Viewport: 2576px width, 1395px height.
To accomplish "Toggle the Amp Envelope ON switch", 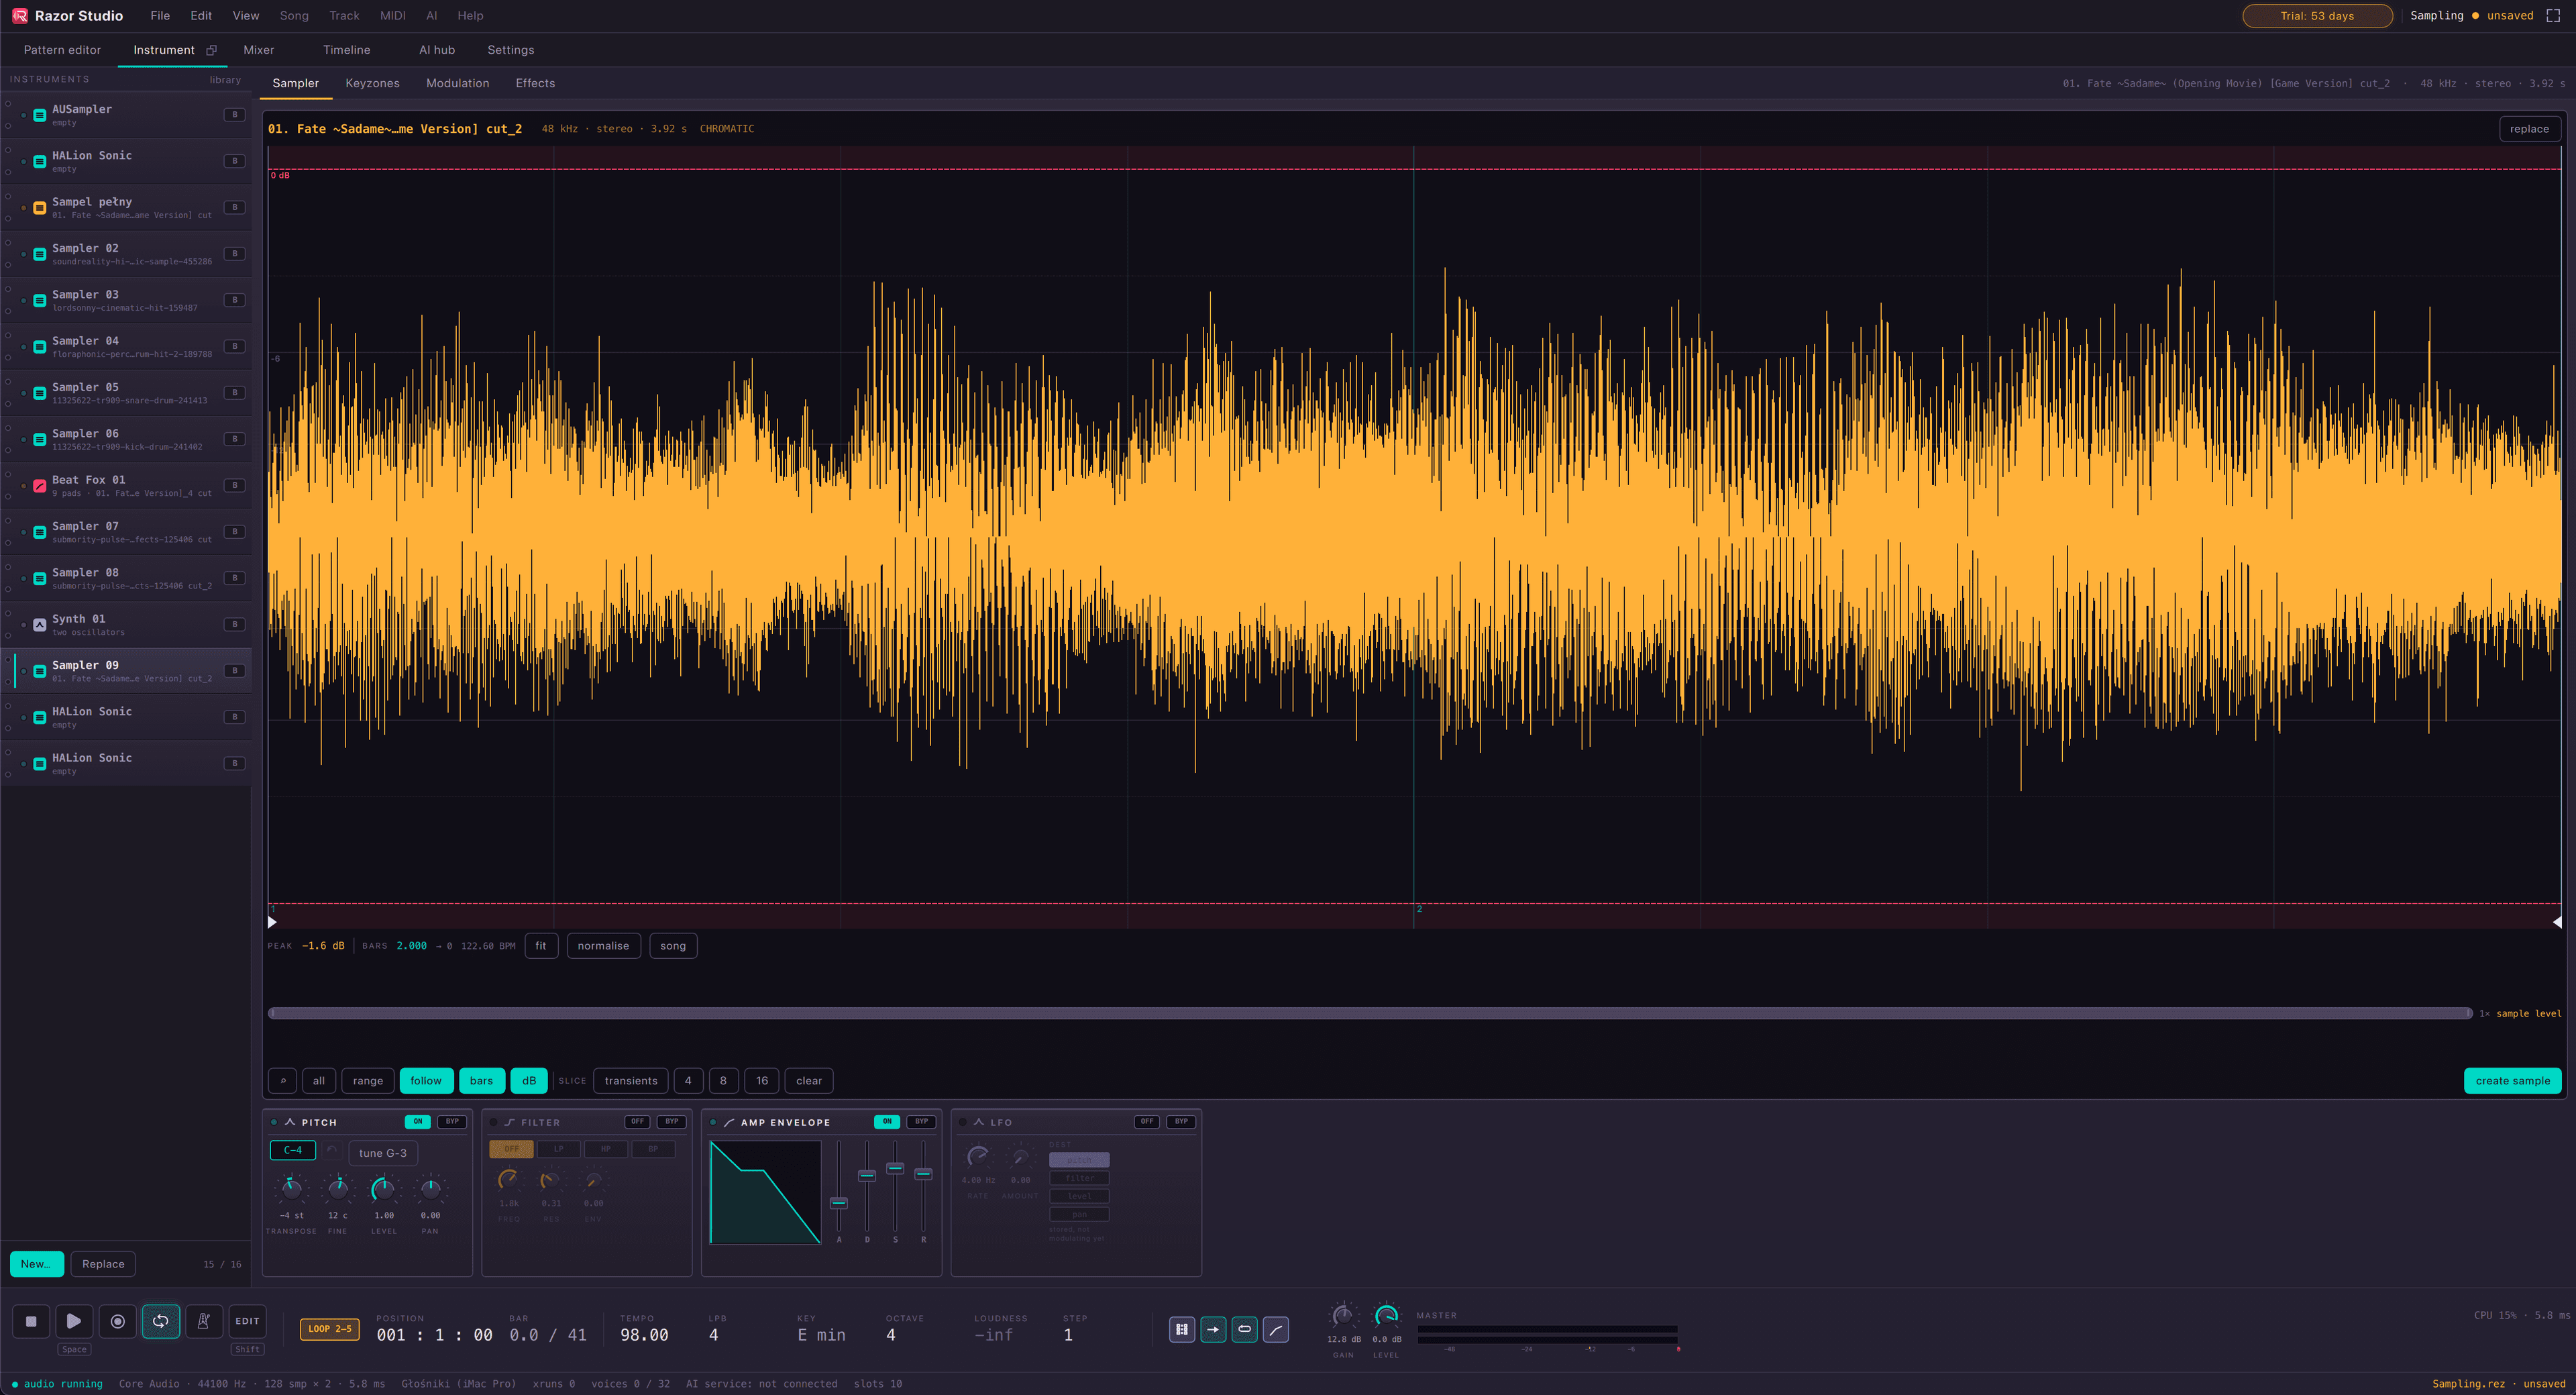I will pyautogui.click(x=886, y=1121).
